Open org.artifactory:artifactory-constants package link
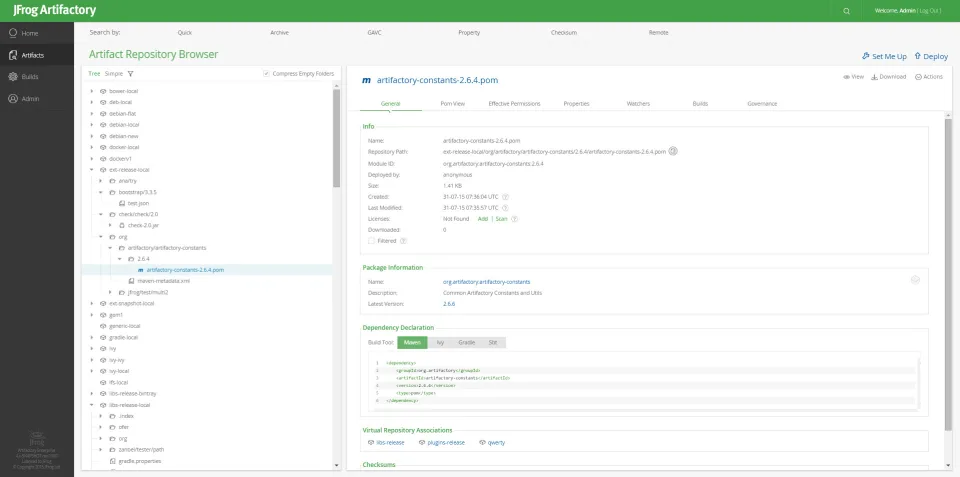This screenshot has height=477, width=960. pyautogui.click(x=486, y=282)
